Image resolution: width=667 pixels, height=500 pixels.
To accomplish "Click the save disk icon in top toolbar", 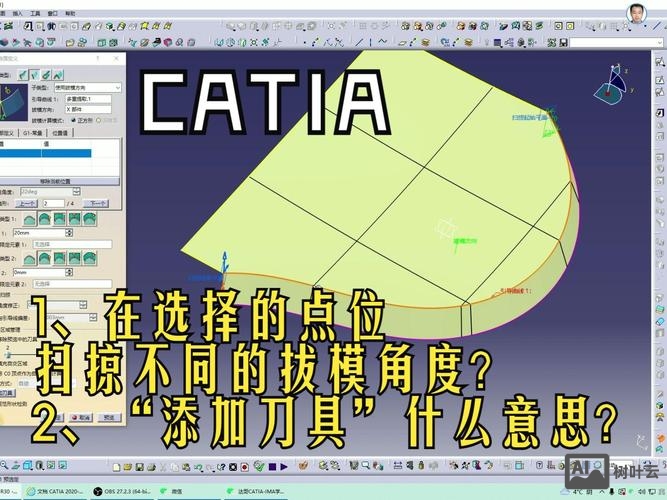I will [x=564, y=43].
